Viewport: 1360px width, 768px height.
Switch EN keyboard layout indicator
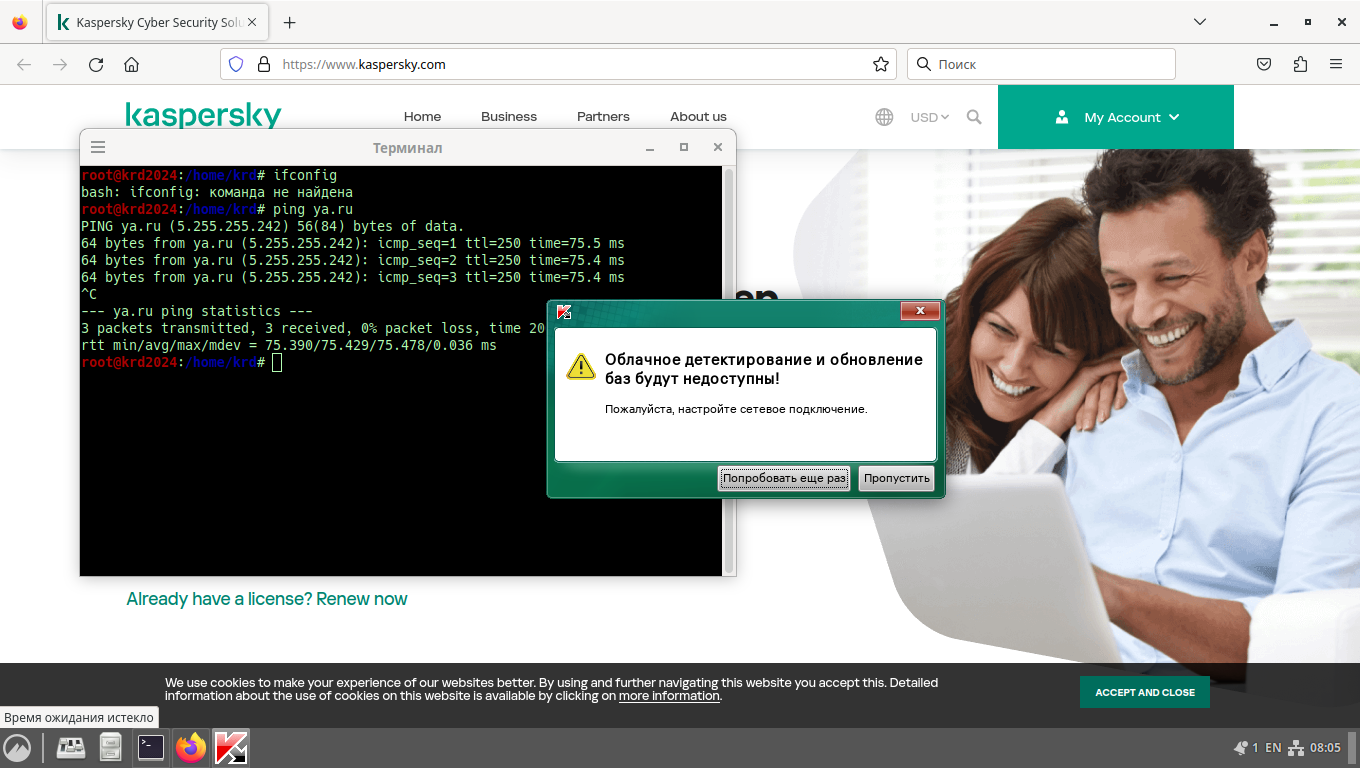(1273, 747)
